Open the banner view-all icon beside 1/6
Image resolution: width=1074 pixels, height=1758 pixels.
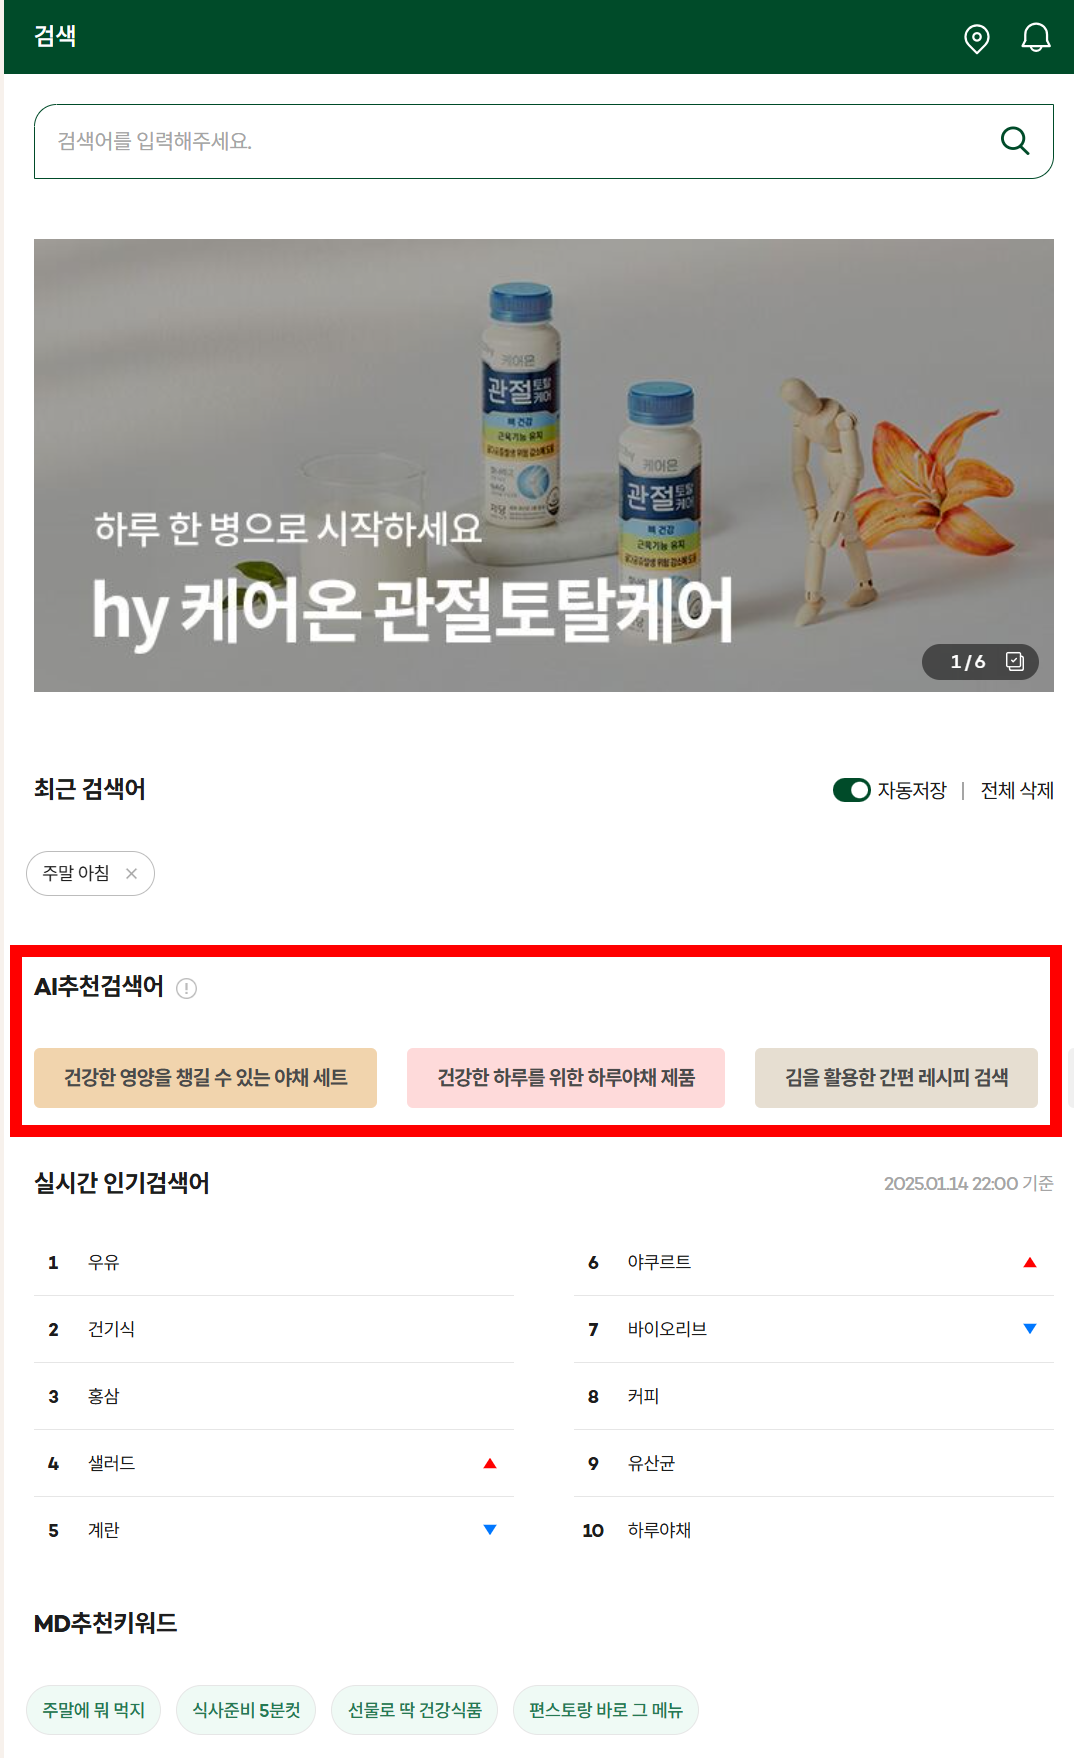pos(1015,661)
